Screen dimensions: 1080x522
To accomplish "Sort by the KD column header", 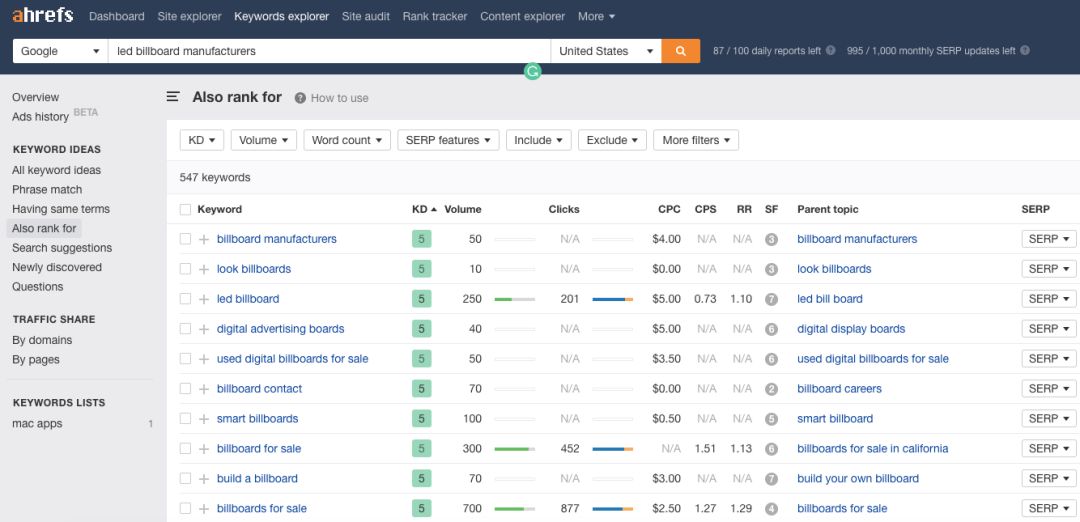I will pos(424,209).
